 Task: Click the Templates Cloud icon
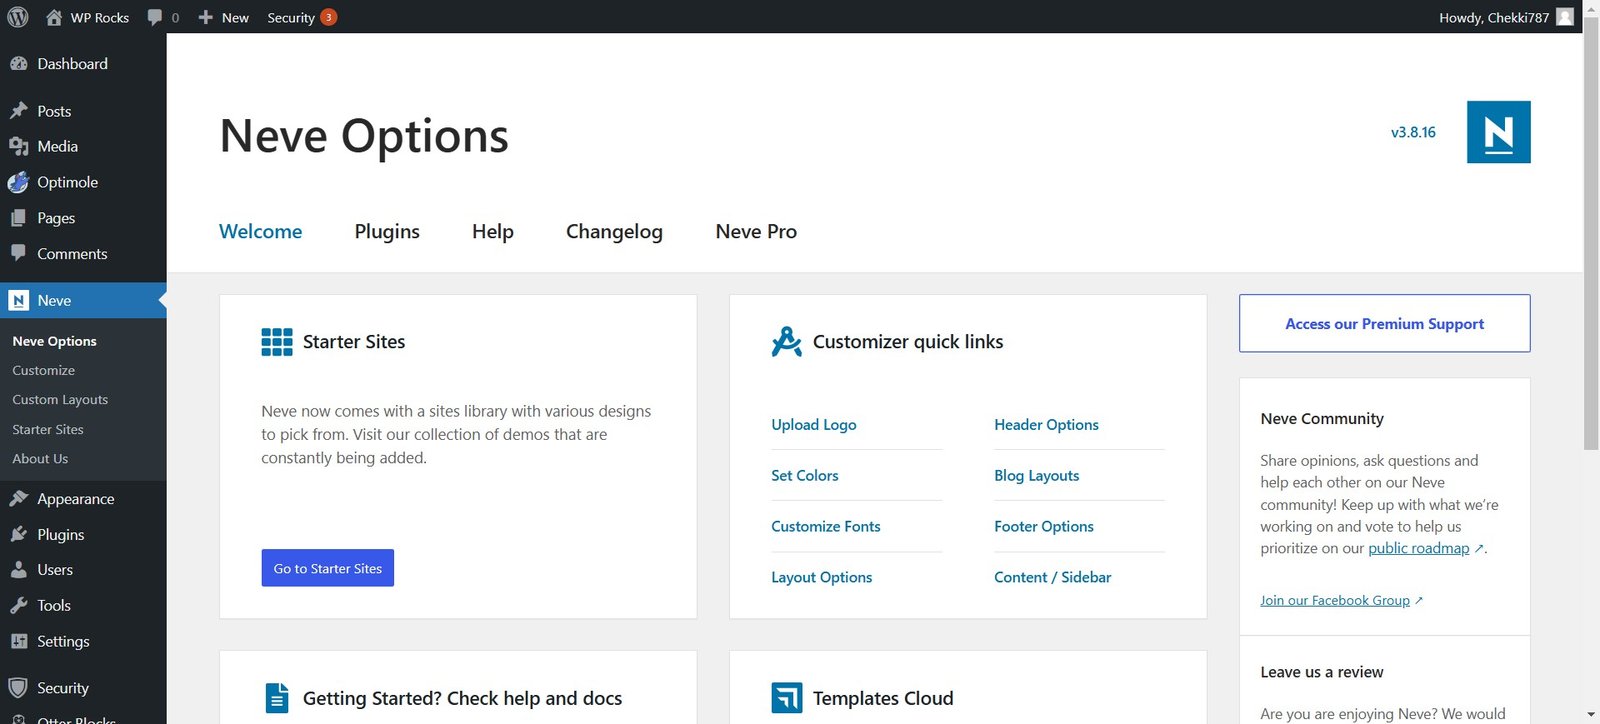click(x=786, y=698)
